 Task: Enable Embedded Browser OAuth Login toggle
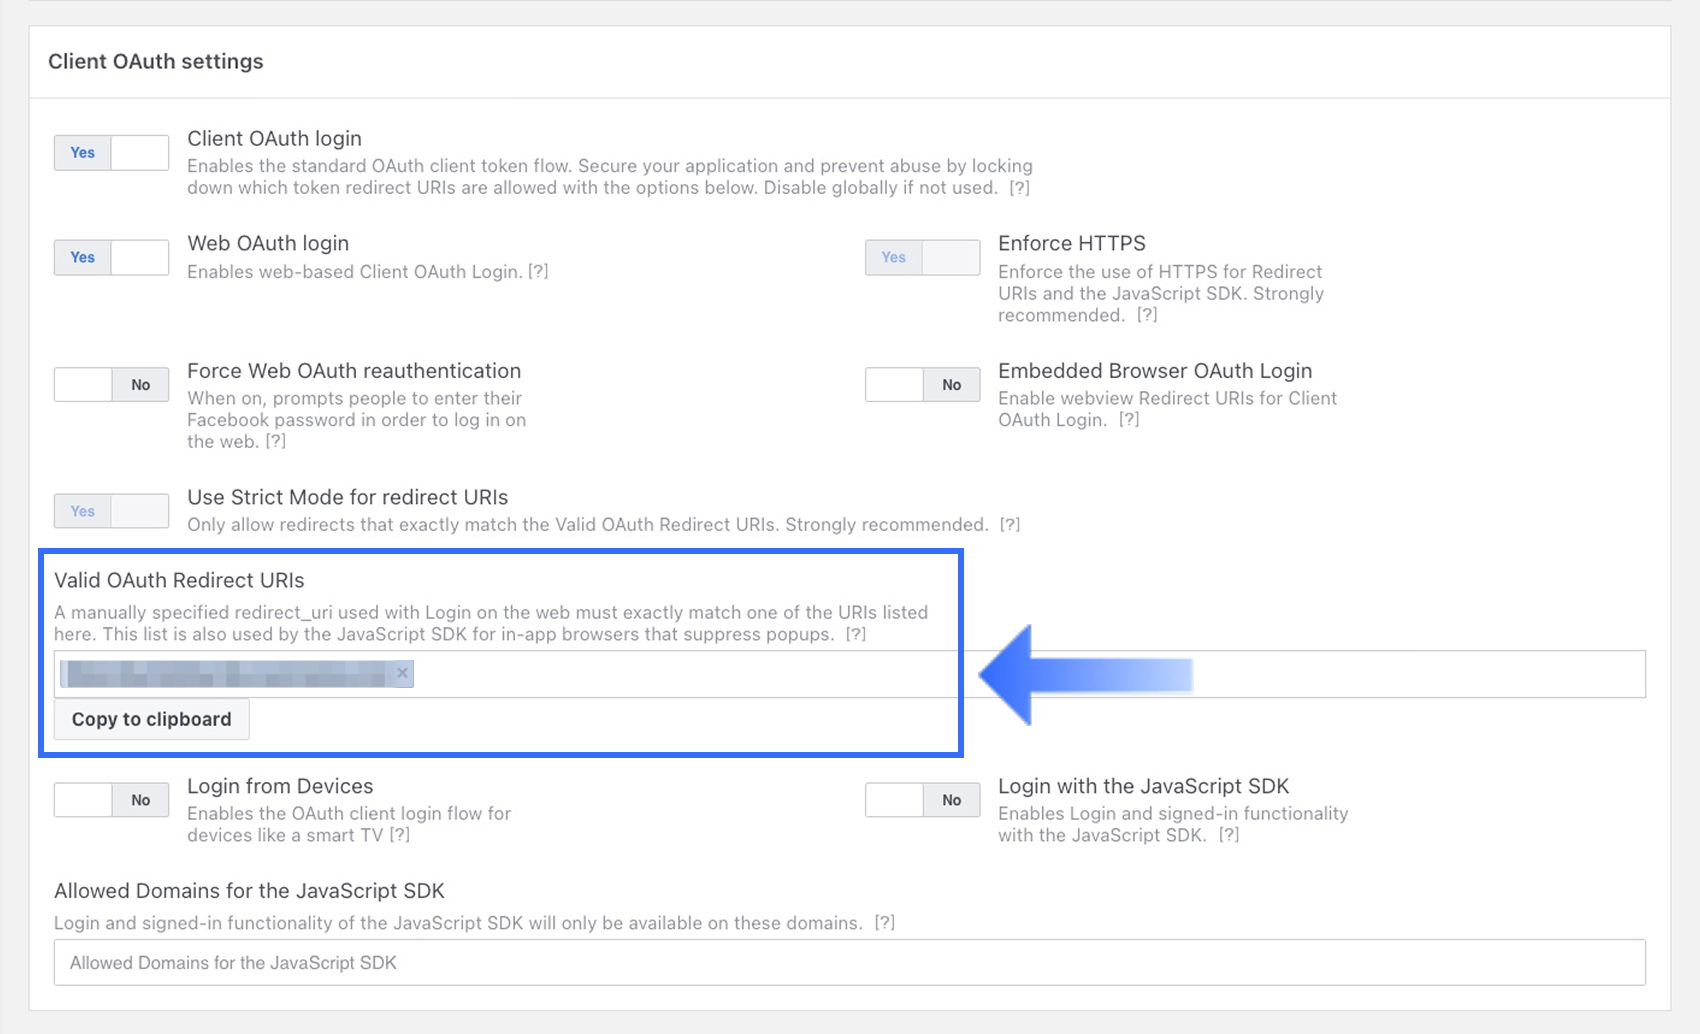[x=922, y=385]
